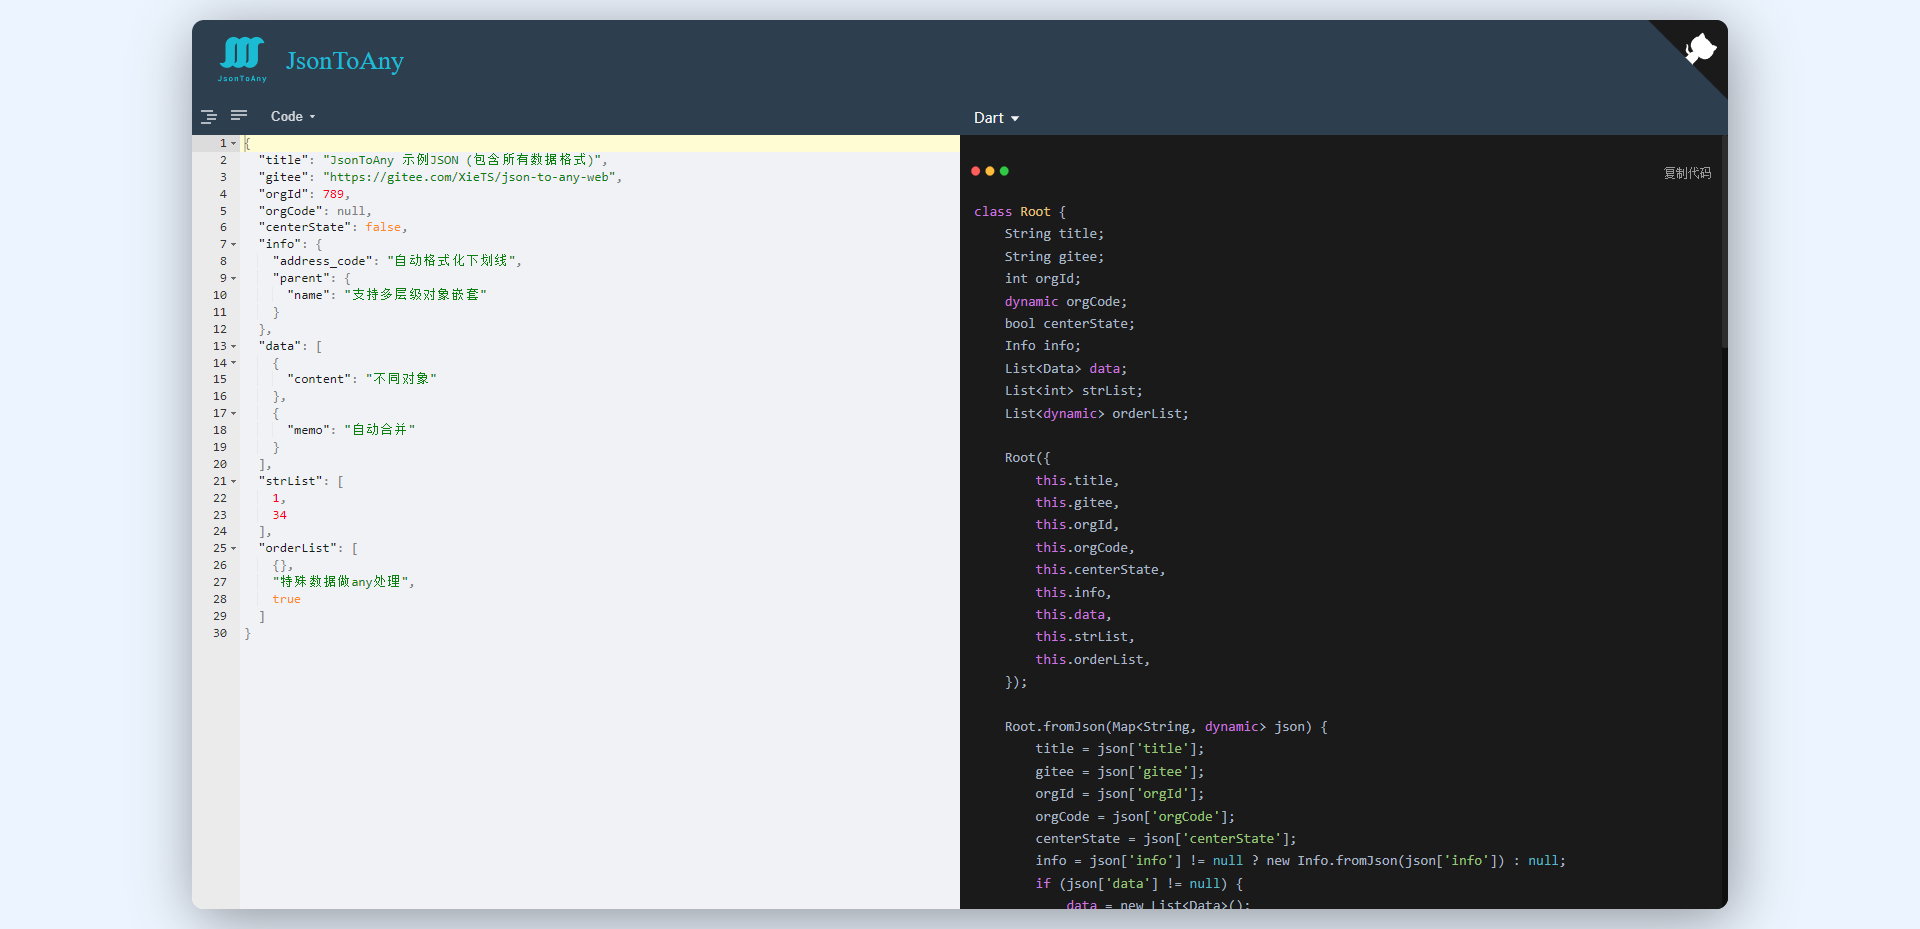
Task: Click the 复制代码 copy code button
Action: (x=1687, y=173)
